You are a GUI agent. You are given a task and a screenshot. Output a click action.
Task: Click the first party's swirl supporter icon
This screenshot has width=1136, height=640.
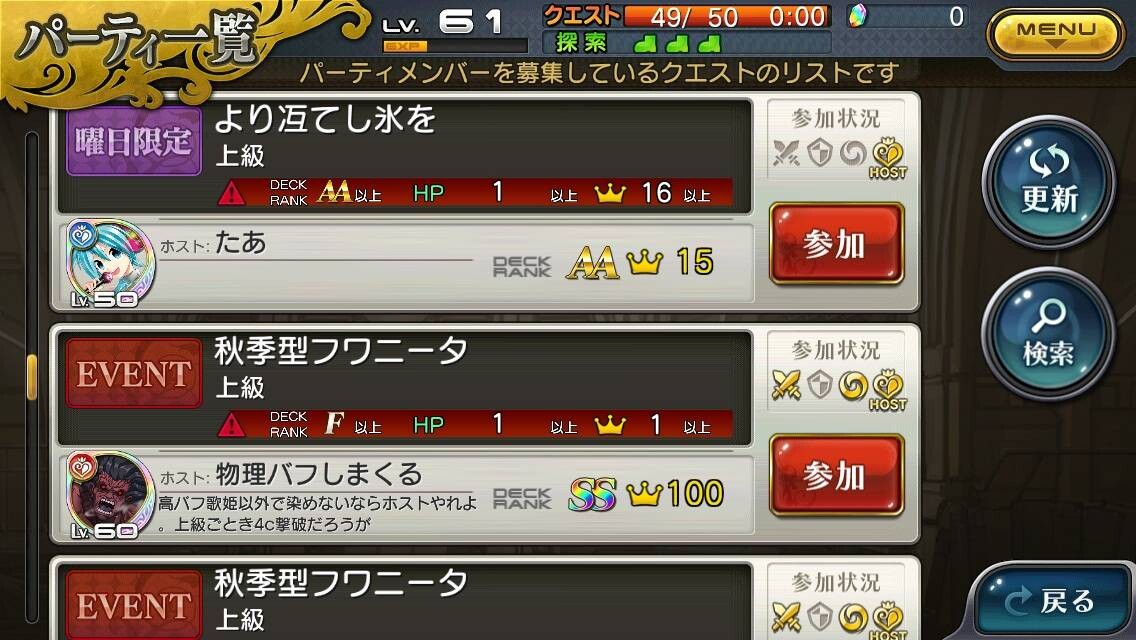(x=853, y=153)
